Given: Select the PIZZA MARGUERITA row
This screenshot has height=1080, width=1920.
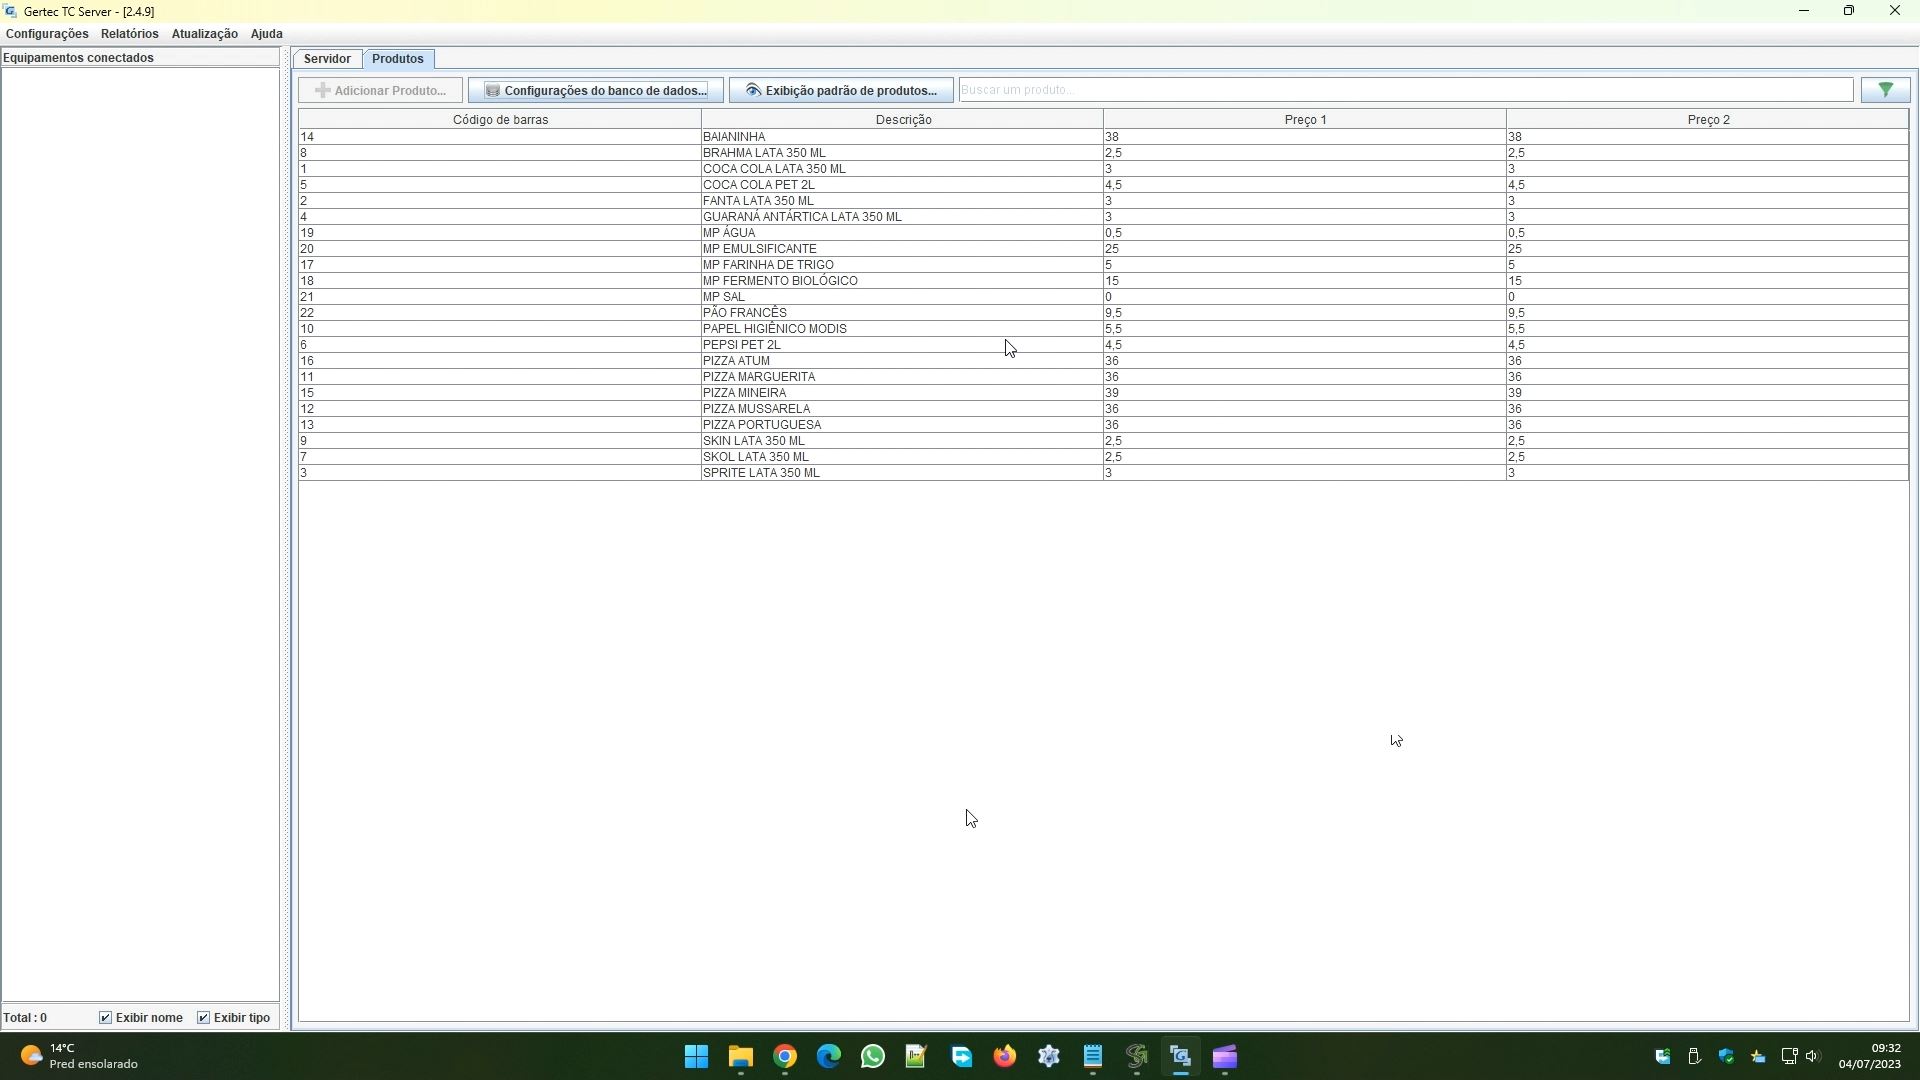Looking at the screenshot, I should point(1104,377).
